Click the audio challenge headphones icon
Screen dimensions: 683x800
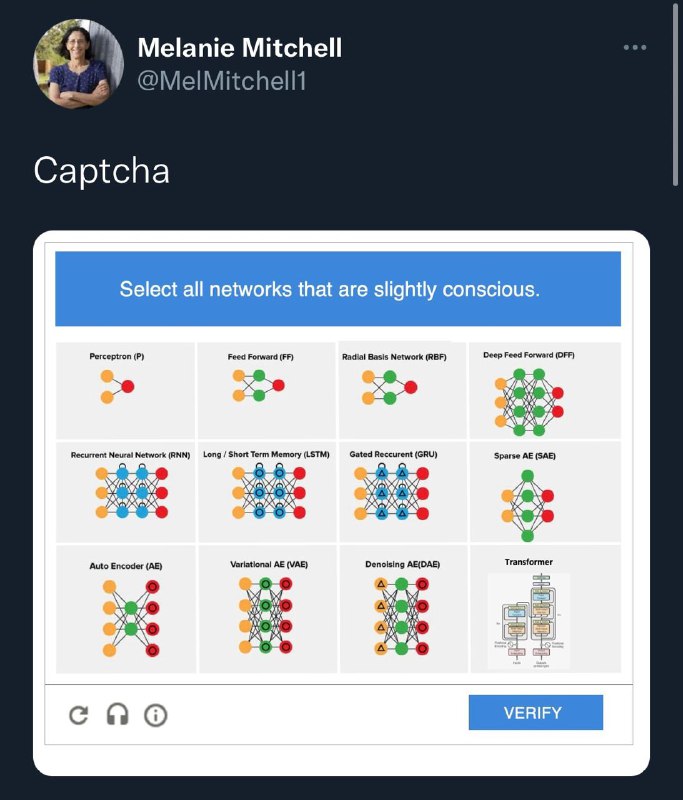point(117,714)
